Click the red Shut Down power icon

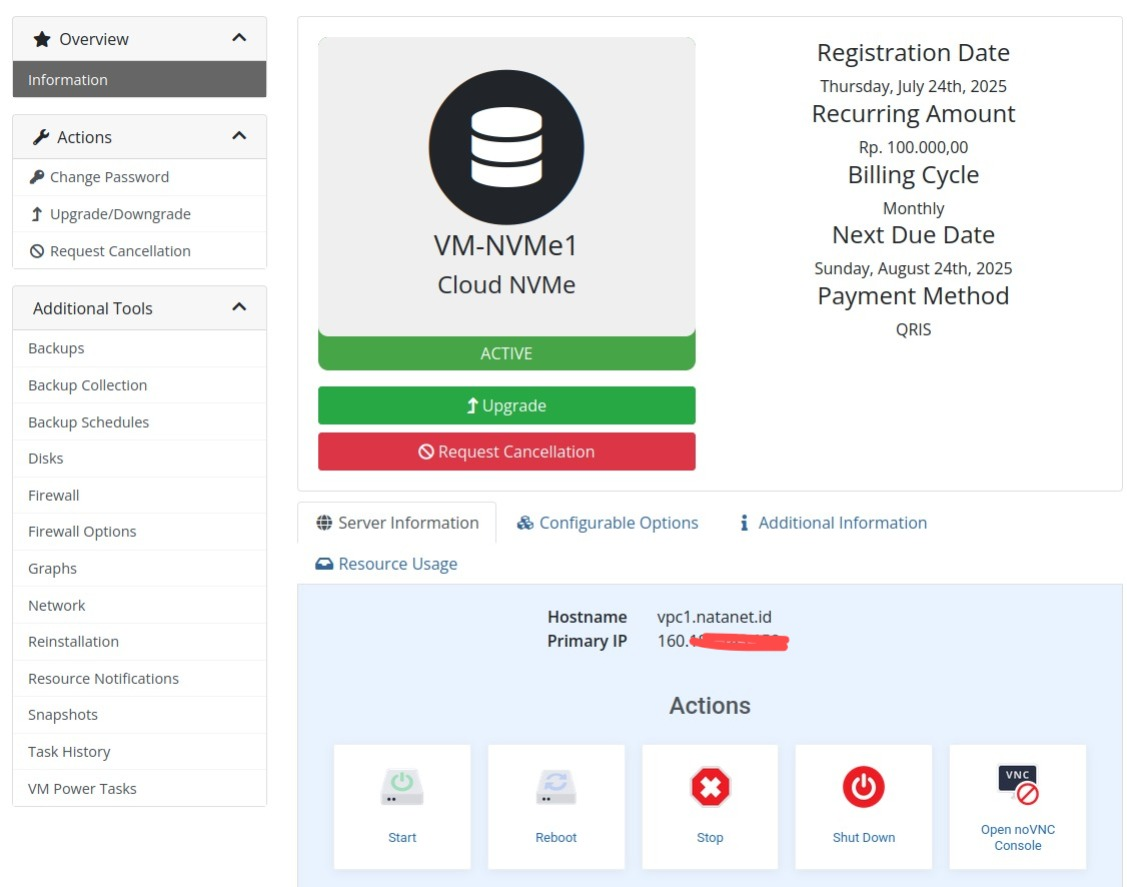coord(863,786)
